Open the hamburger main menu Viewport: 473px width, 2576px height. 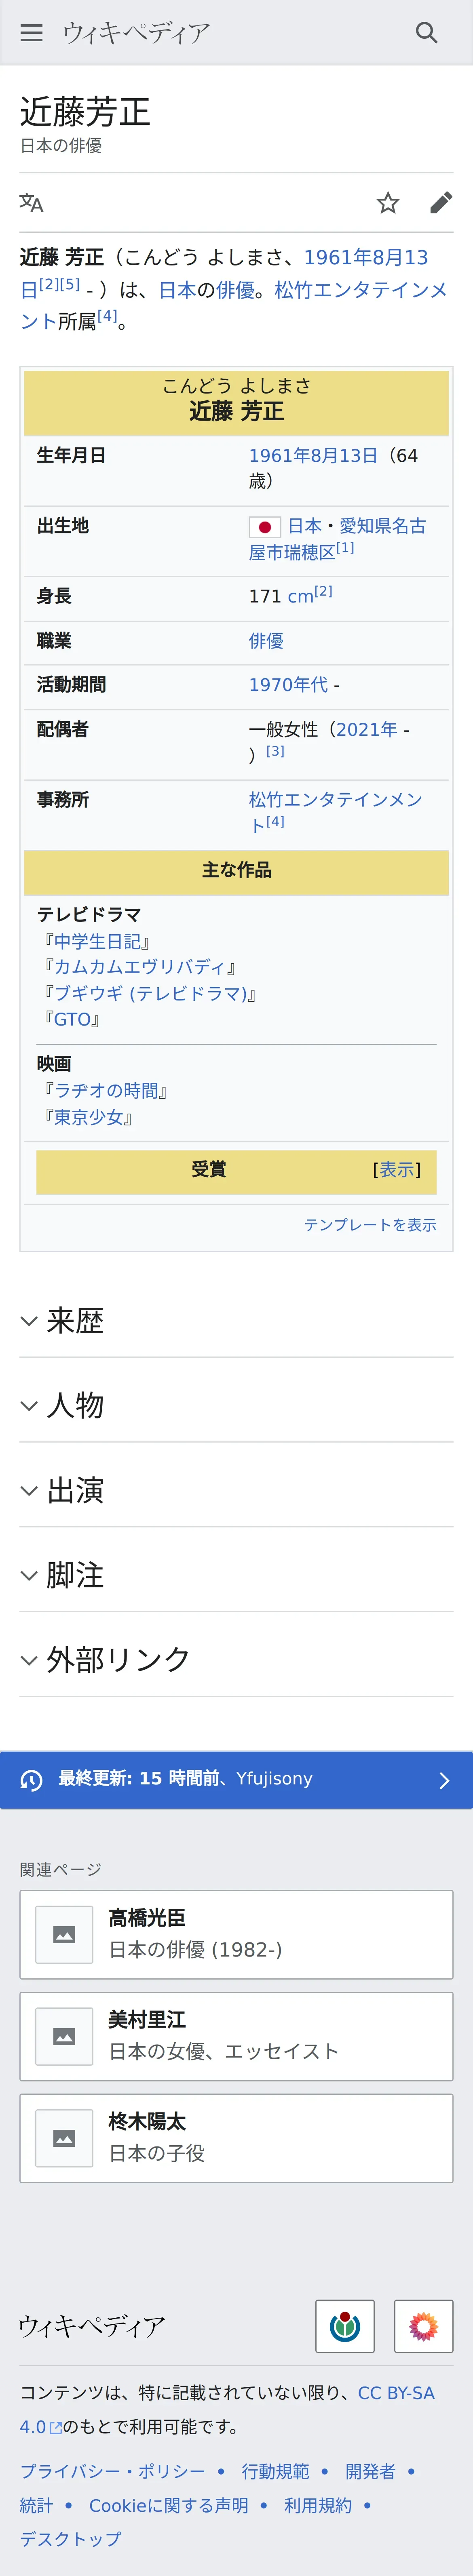(x=32, y=33)
